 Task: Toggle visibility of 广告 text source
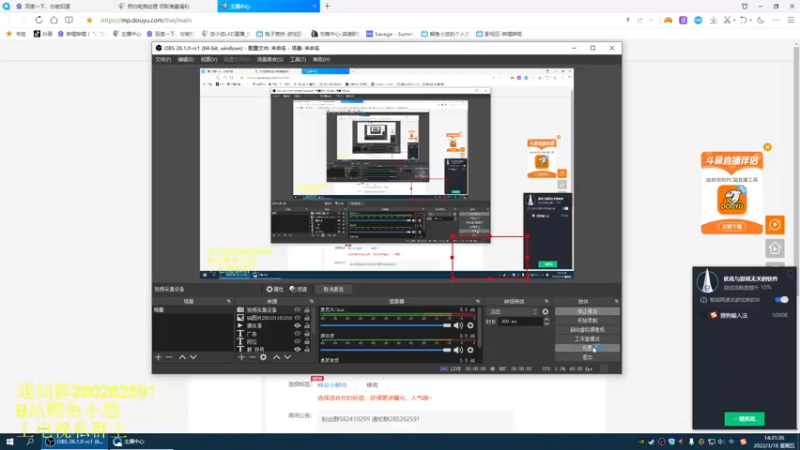[x=297, y=334]
